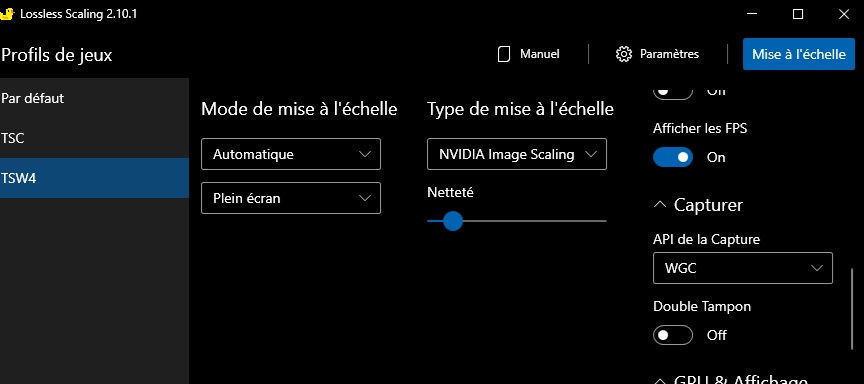This screenshot has width=864, height=384.
Task: Disable the Afficher les FPS toggle
Action: pos(673,158)
